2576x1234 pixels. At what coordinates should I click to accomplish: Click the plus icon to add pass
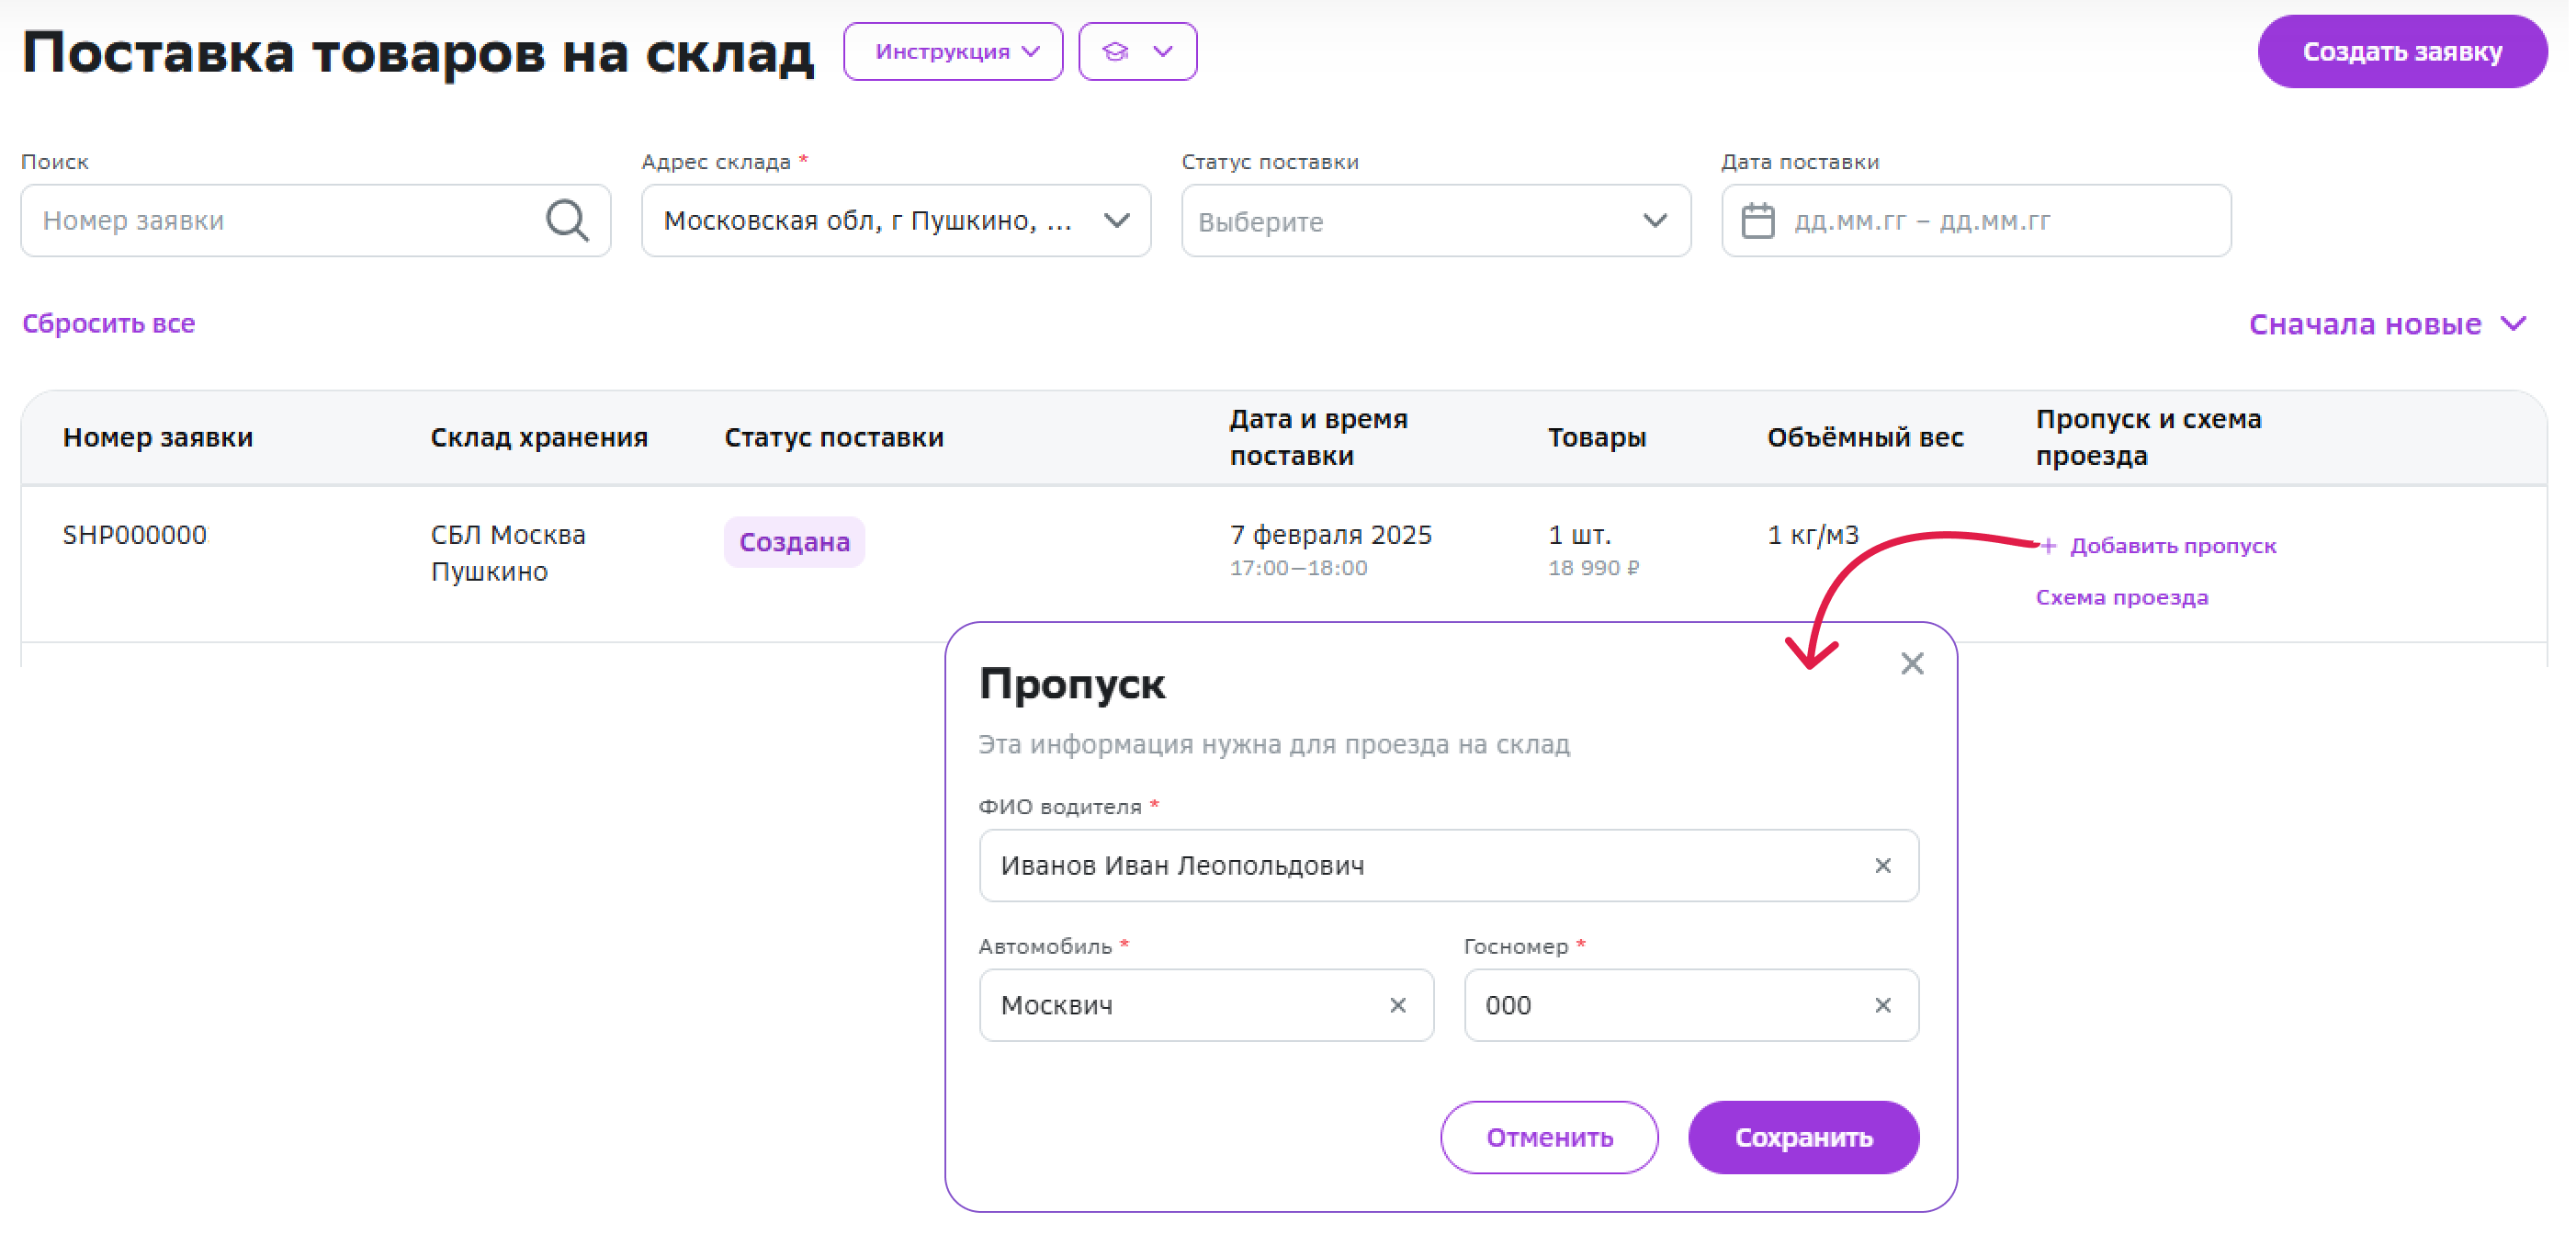[x=2049, y=546]
